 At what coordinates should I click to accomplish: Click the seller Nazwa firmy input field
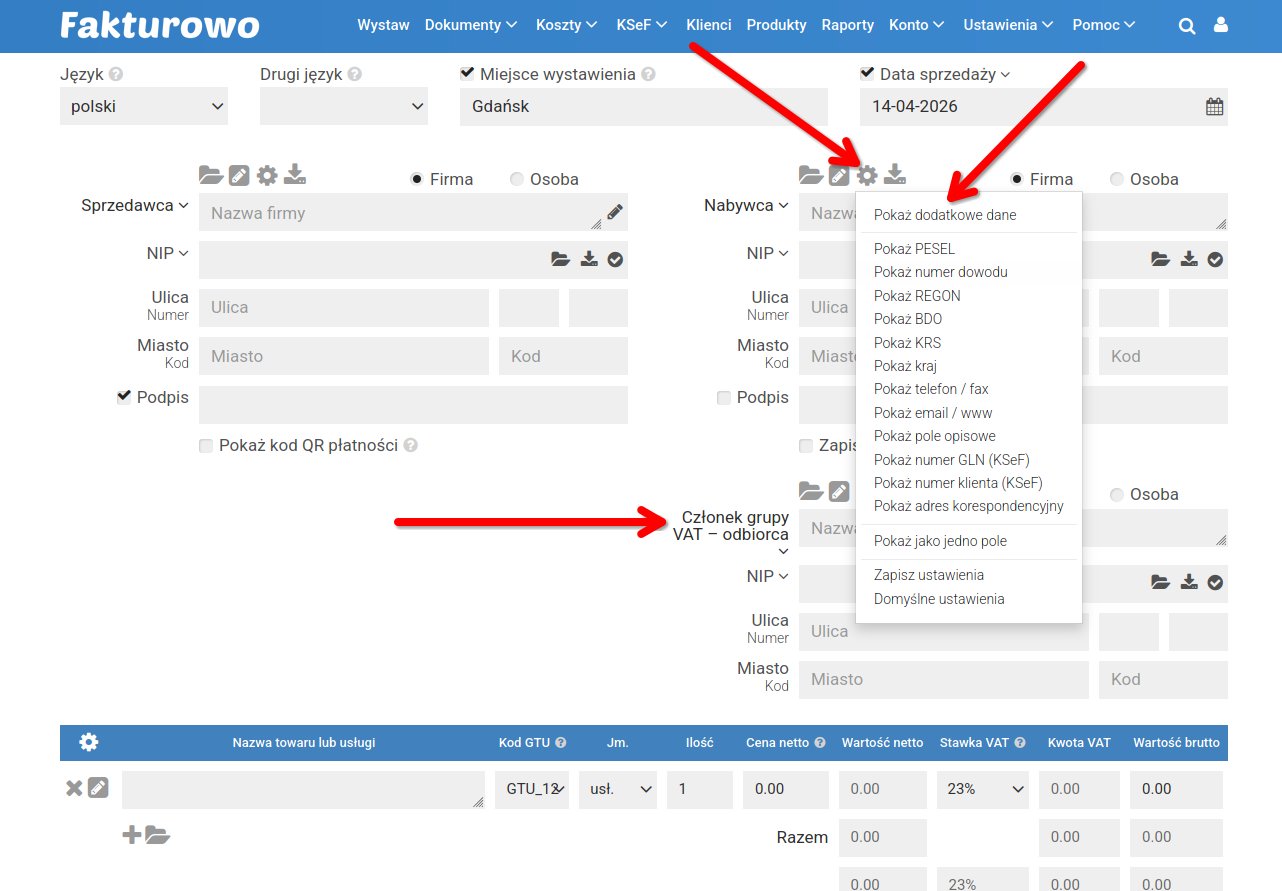[x=400, y=213]
